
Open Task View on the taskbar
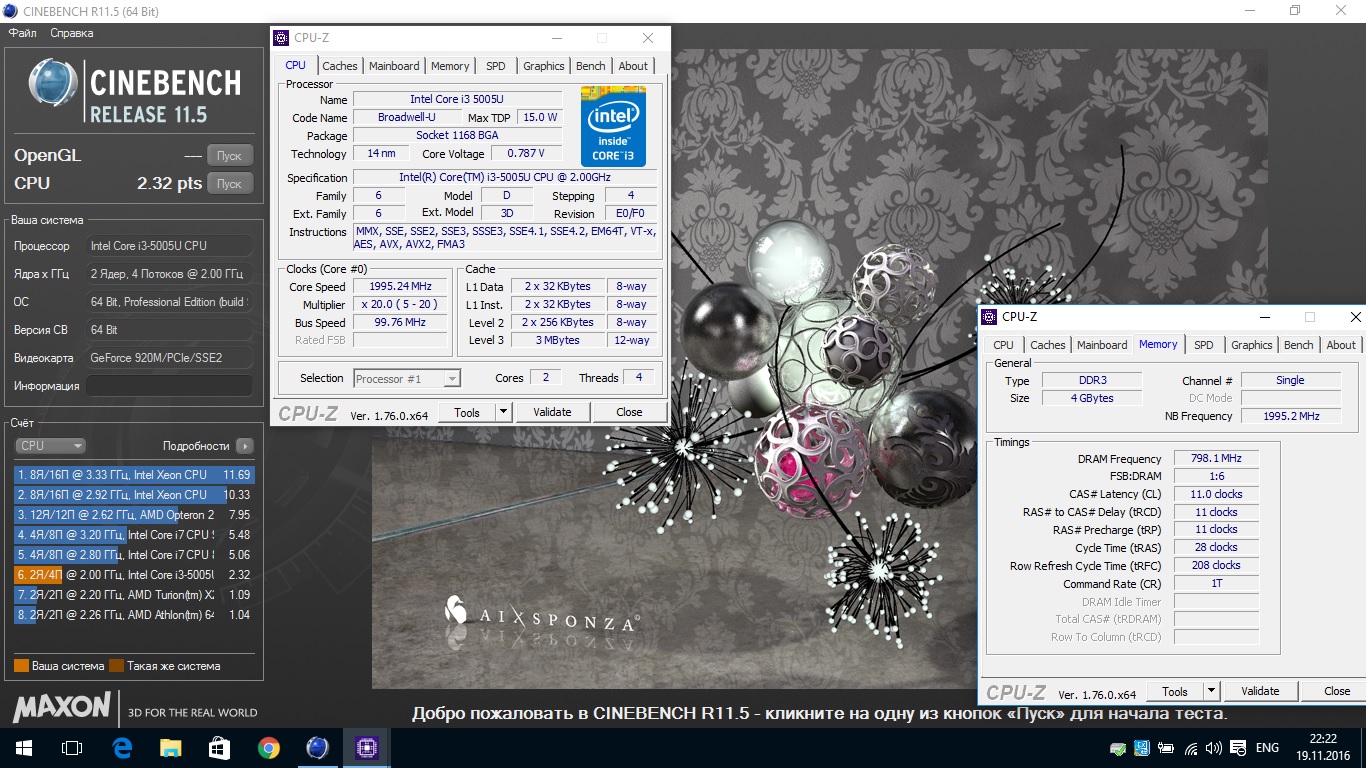click(x=72, y=747)
